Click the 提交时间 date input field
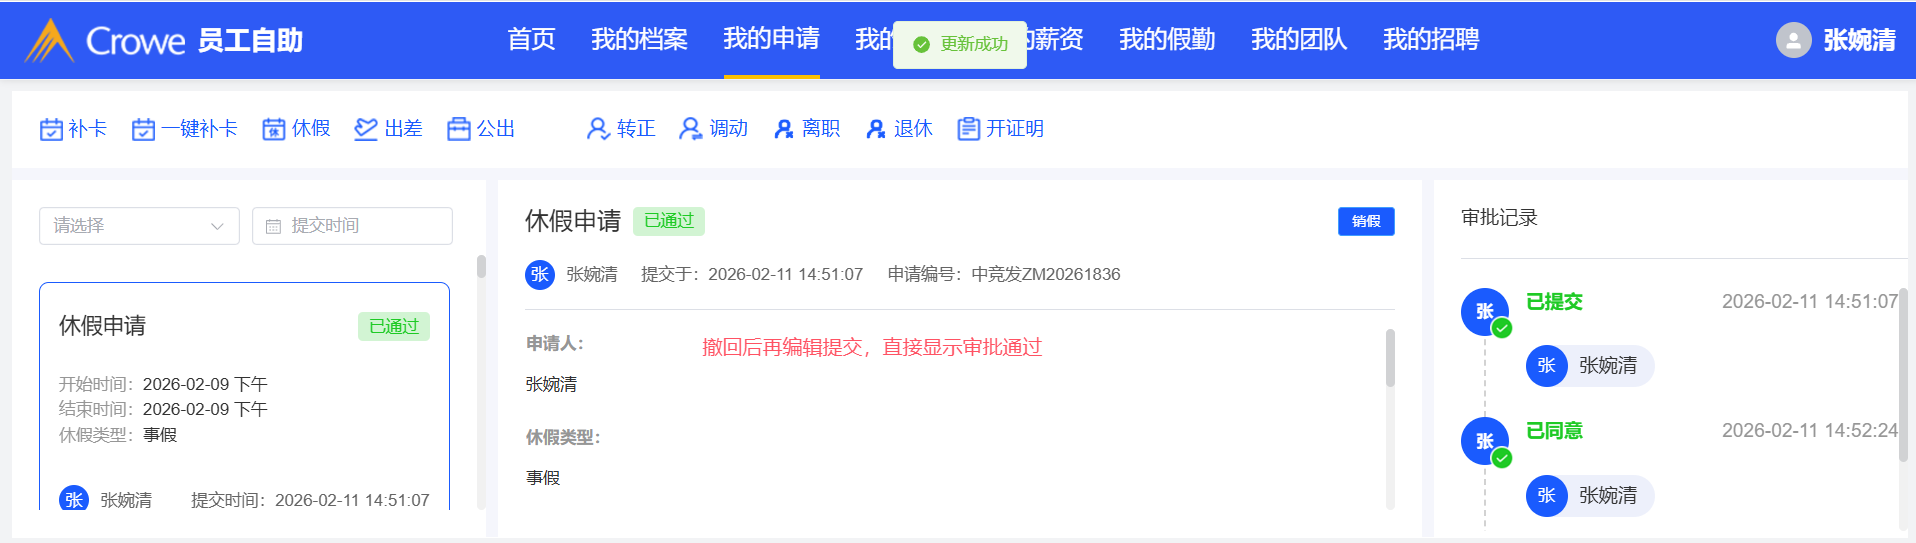 352,226
